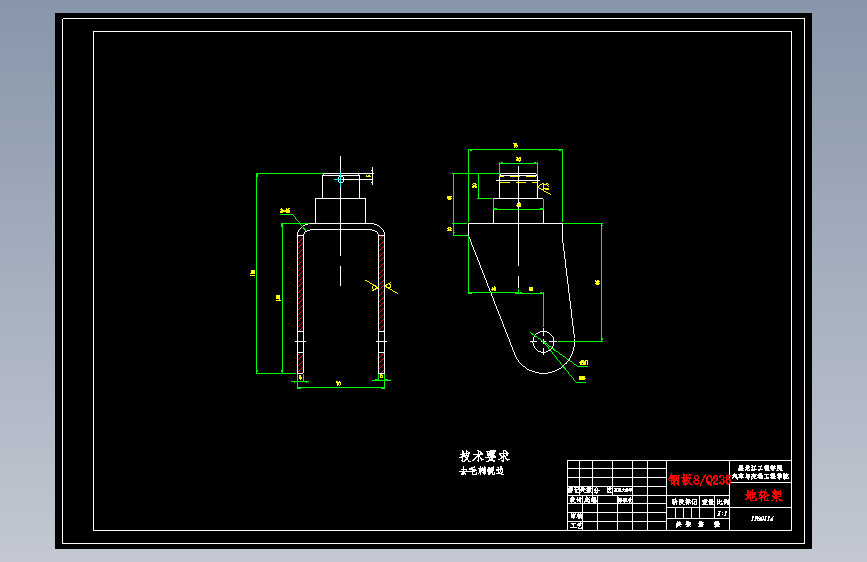Click the '75' top dimension of right view

pyautogui.click(x=515, y=145)
